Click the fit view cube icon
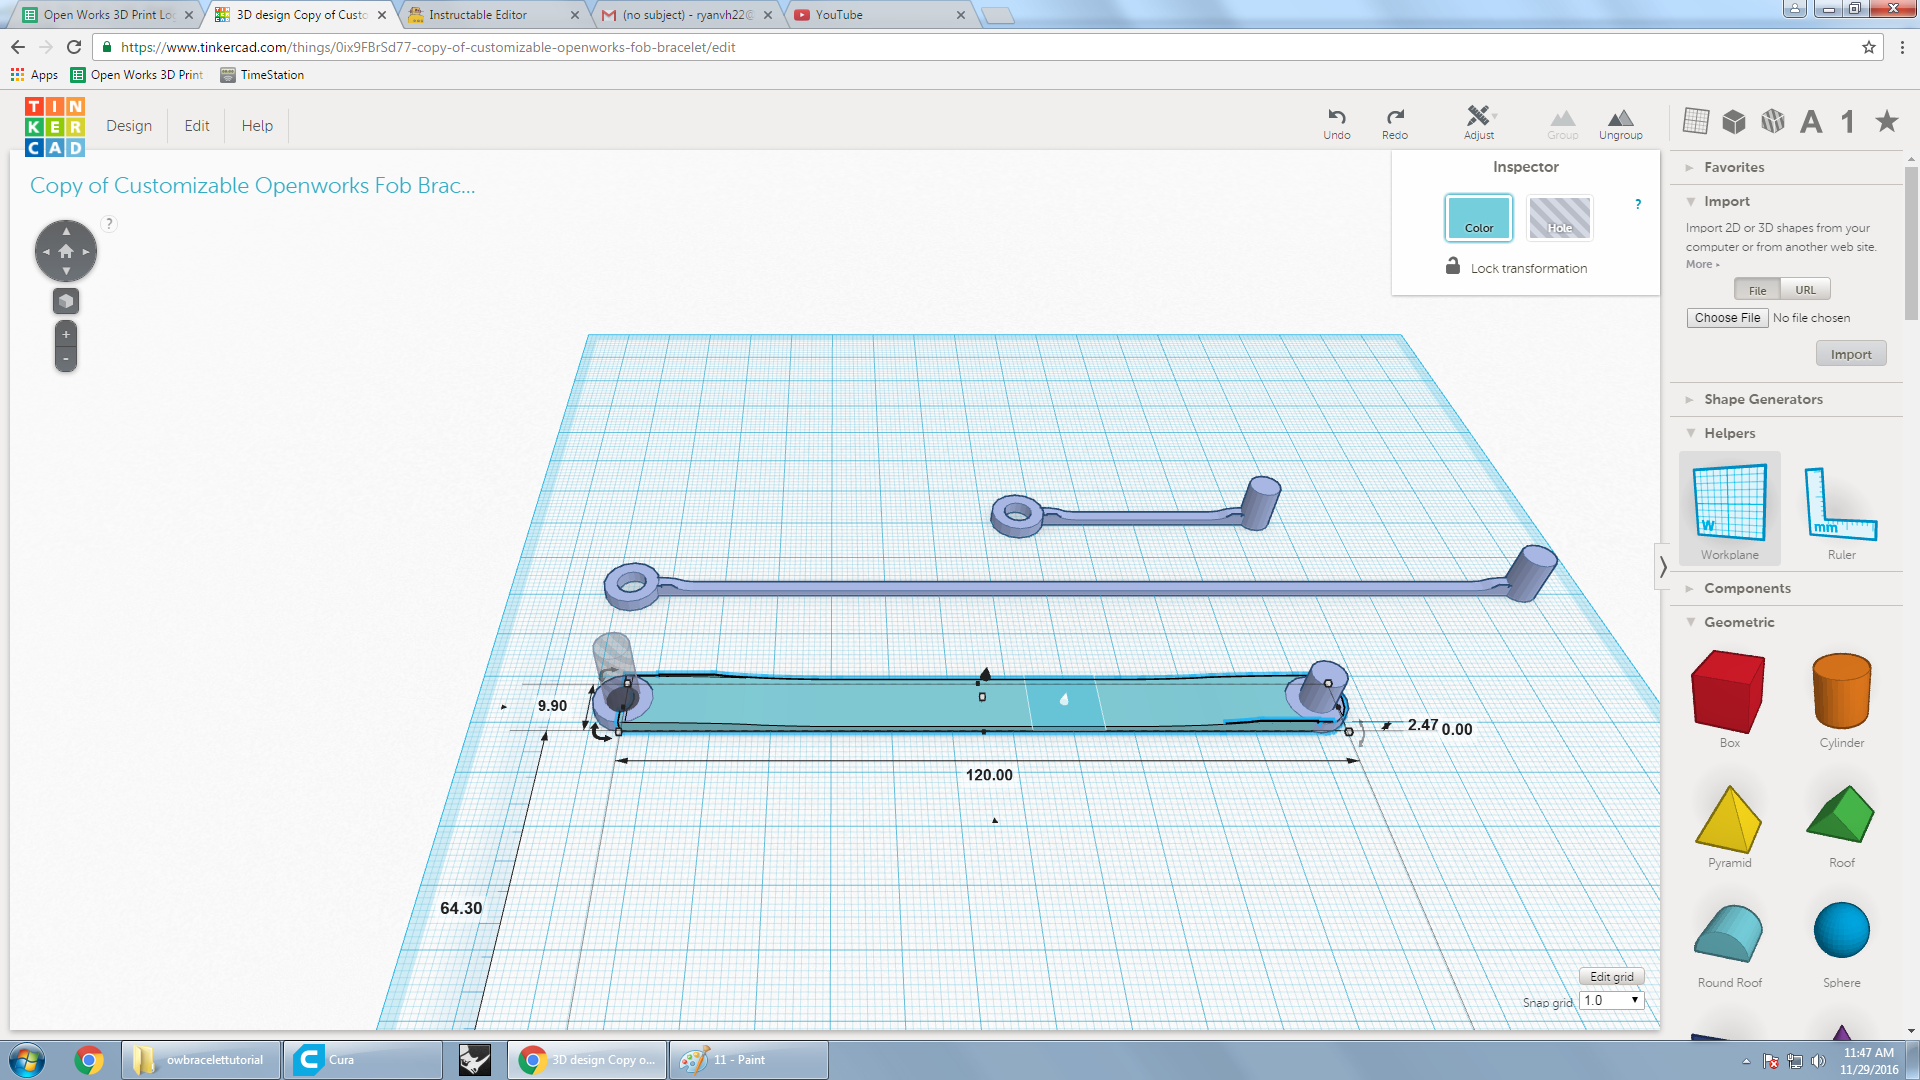1920x1080 pixels. point(66,301)
